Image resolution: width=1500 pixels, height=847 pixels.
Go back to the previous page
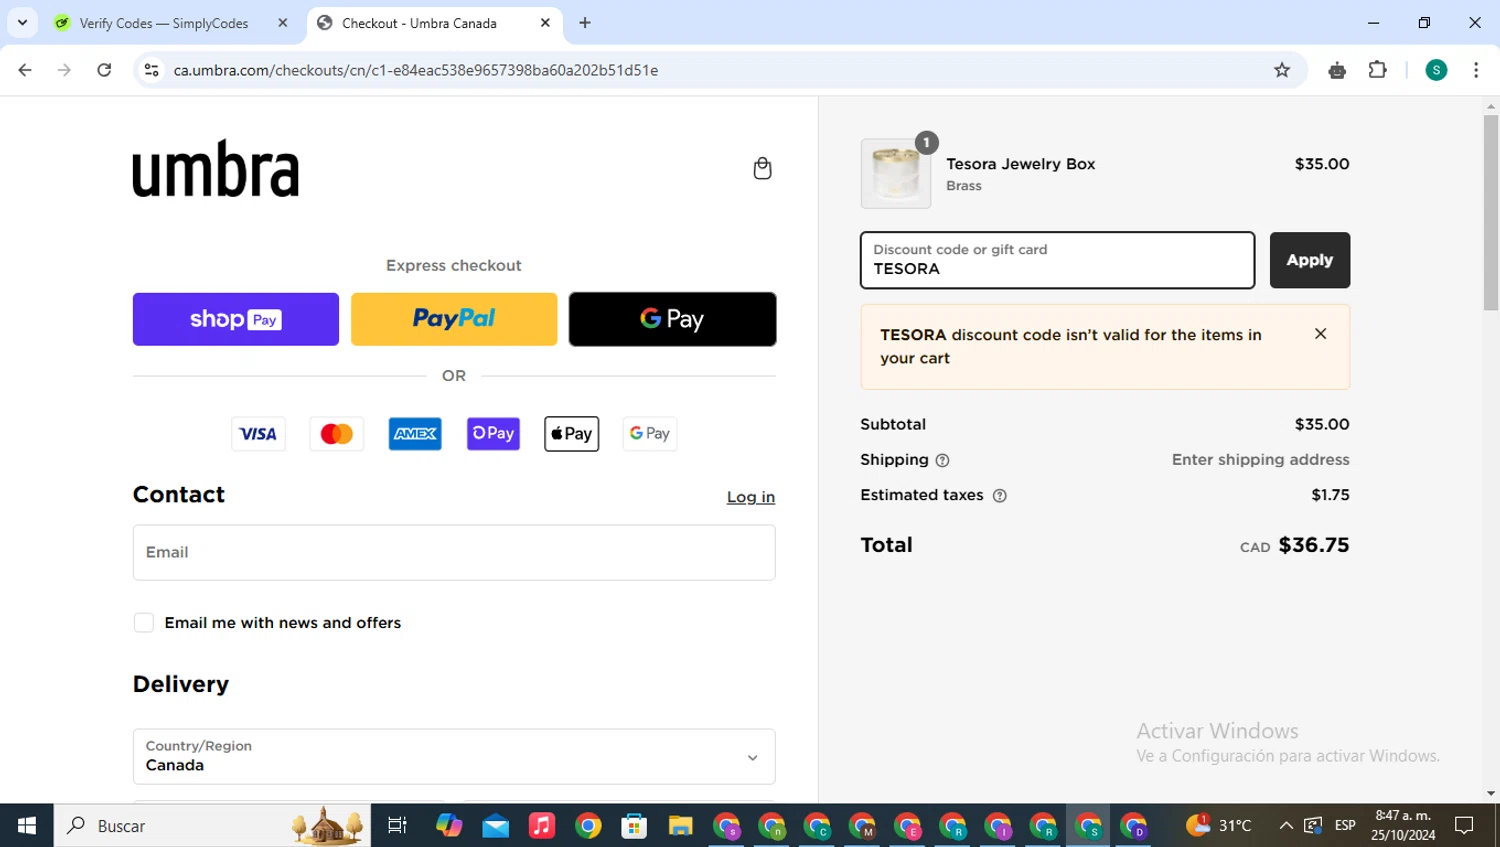[25, 70]
